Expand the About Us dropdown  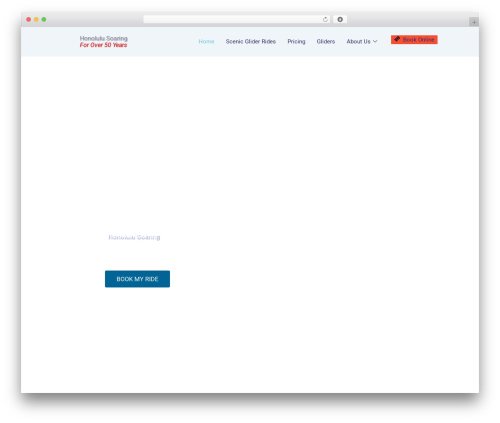coord(362,41)
